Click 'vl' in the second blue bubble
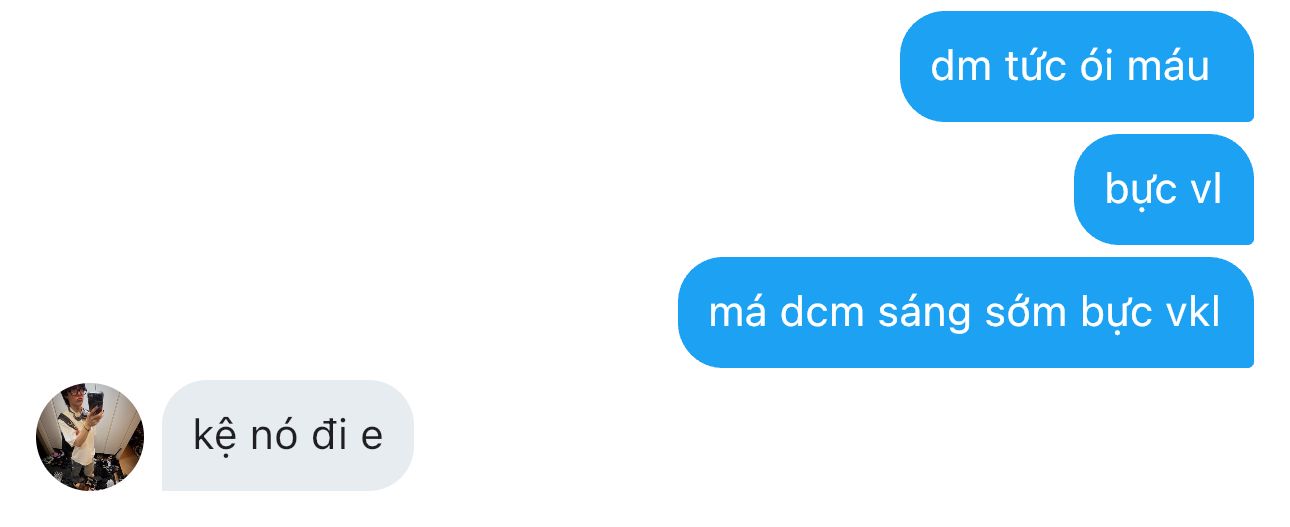1290x527 pixels. pos(1206,189)
